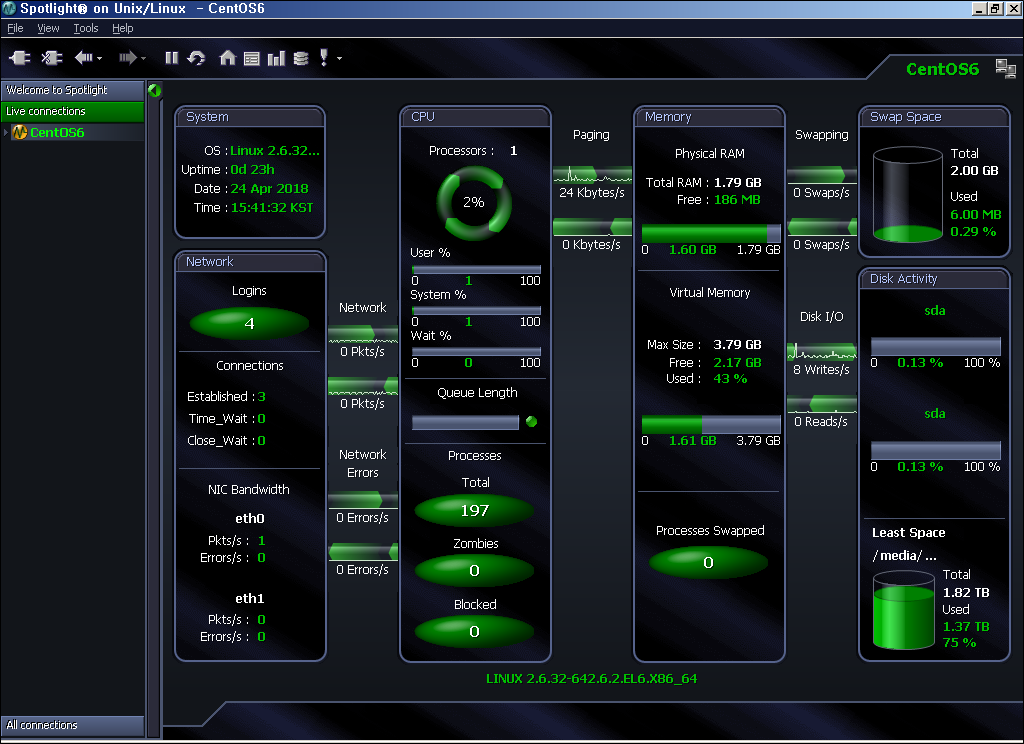1024x744 pixels.
Task: Click the networked computers icon beside CentOS6
Action: click(1005, 68)
